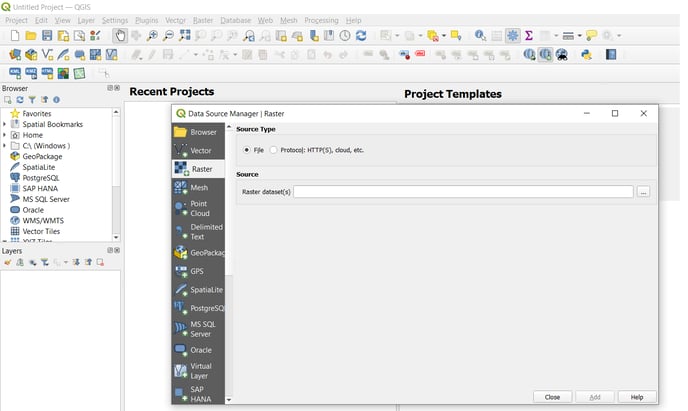Image resolution: width=688 pixels, height=411 pixels.
Task: Open the Temporal Controller clock icon
Action: tap(345, 36)
